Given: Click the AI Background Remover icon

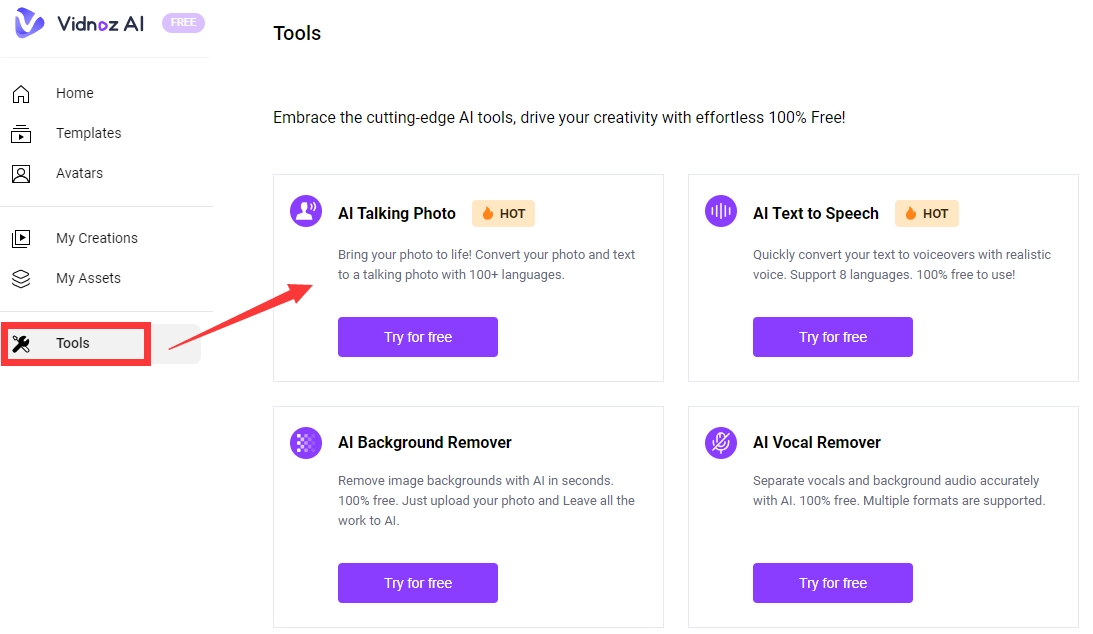Looking at the screenshot, I should tap(306, 442).
